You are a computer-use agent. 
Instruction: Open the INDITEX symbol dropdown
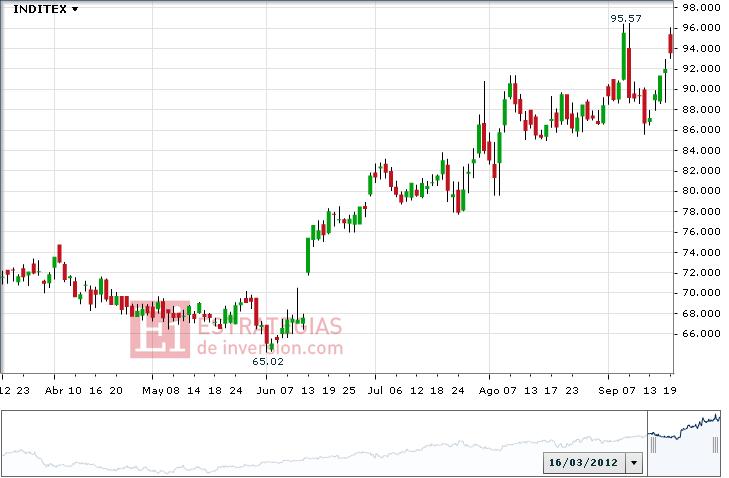[x=46, y=9]
